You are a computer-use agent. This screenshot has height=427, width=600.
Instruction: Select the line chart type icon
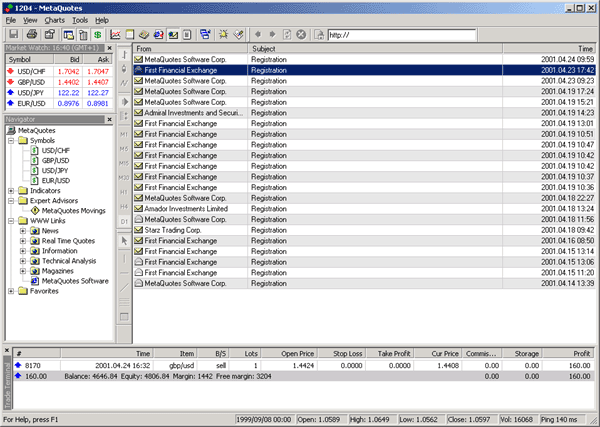click(124, 83)
